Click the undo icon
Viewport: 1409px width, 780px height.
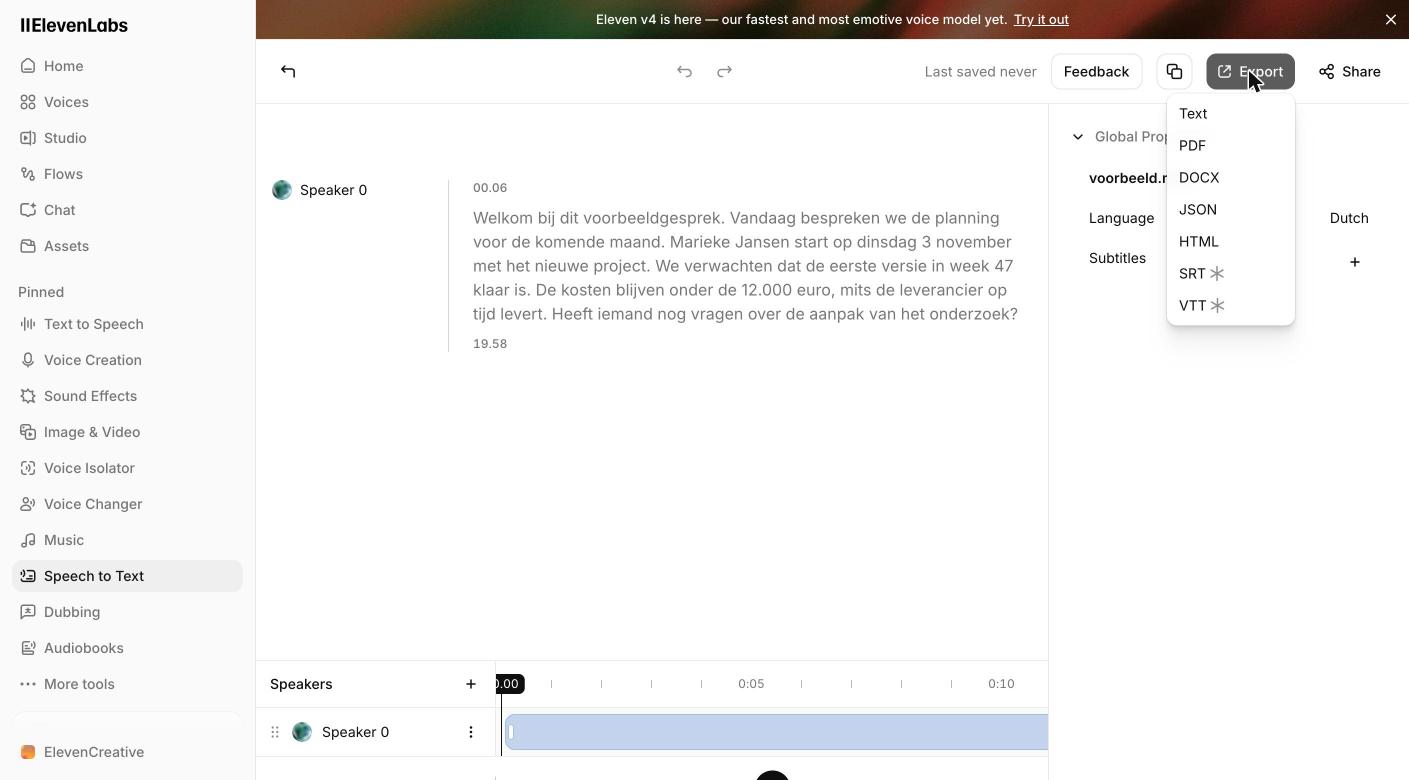coord(684,71)
